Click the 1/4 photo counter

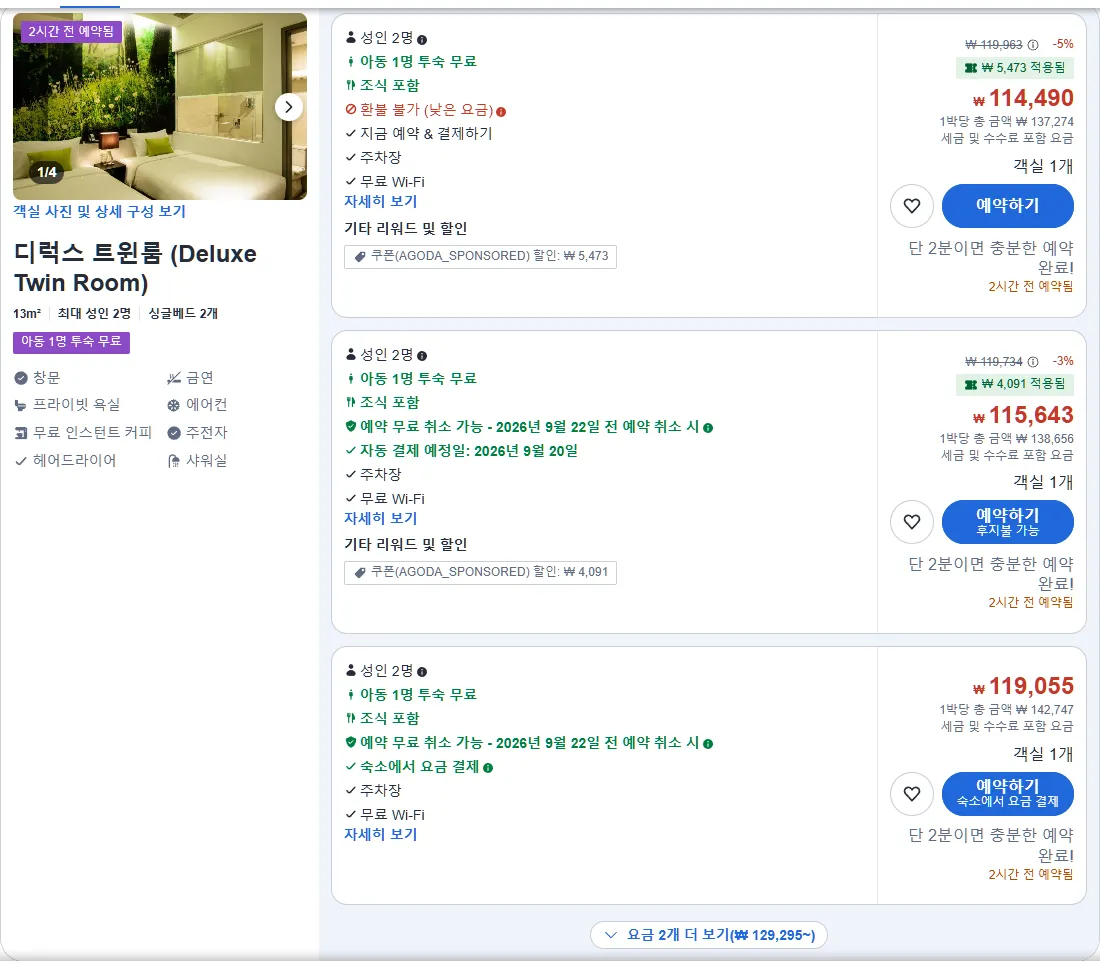pos(47,172)
